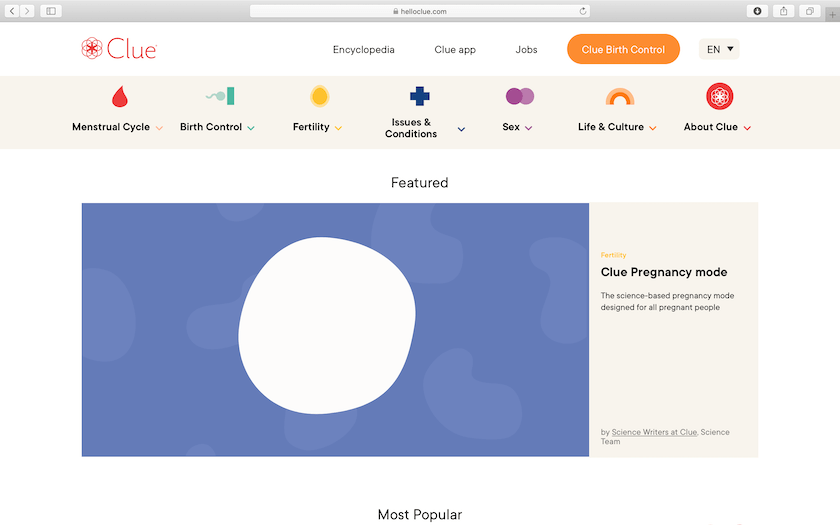
Task: Click the yellow egg Fertility icon
Action: coord(319,96)
